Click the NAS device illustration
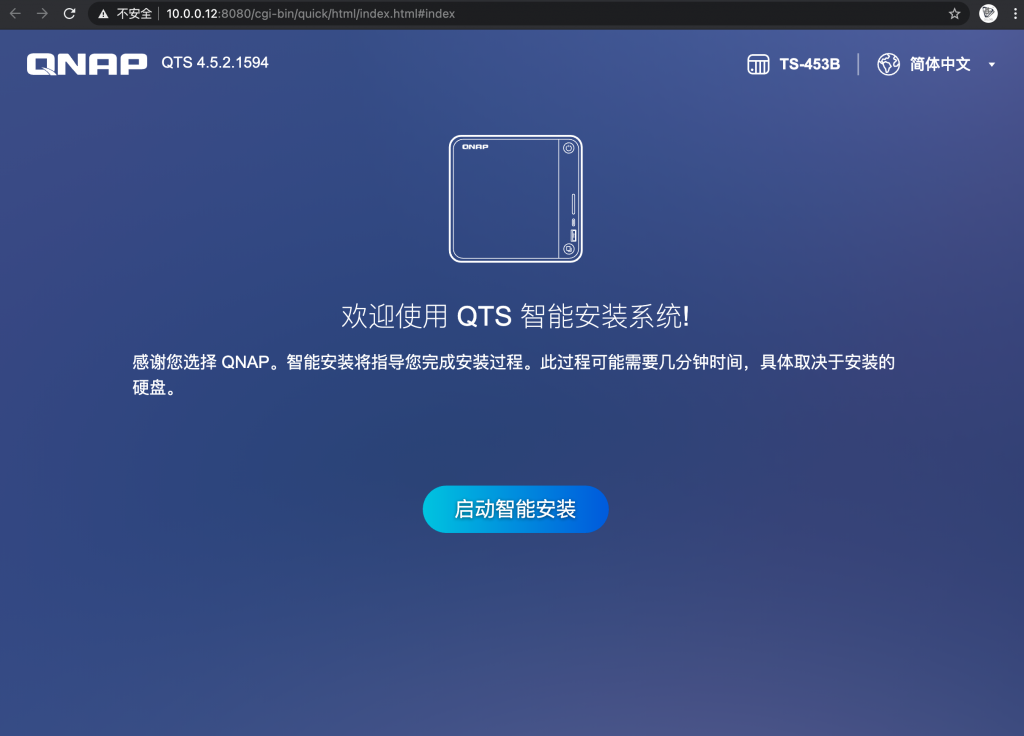Image resolution: width=1024 pixels, height=736 pixels. tap(515, 199)
